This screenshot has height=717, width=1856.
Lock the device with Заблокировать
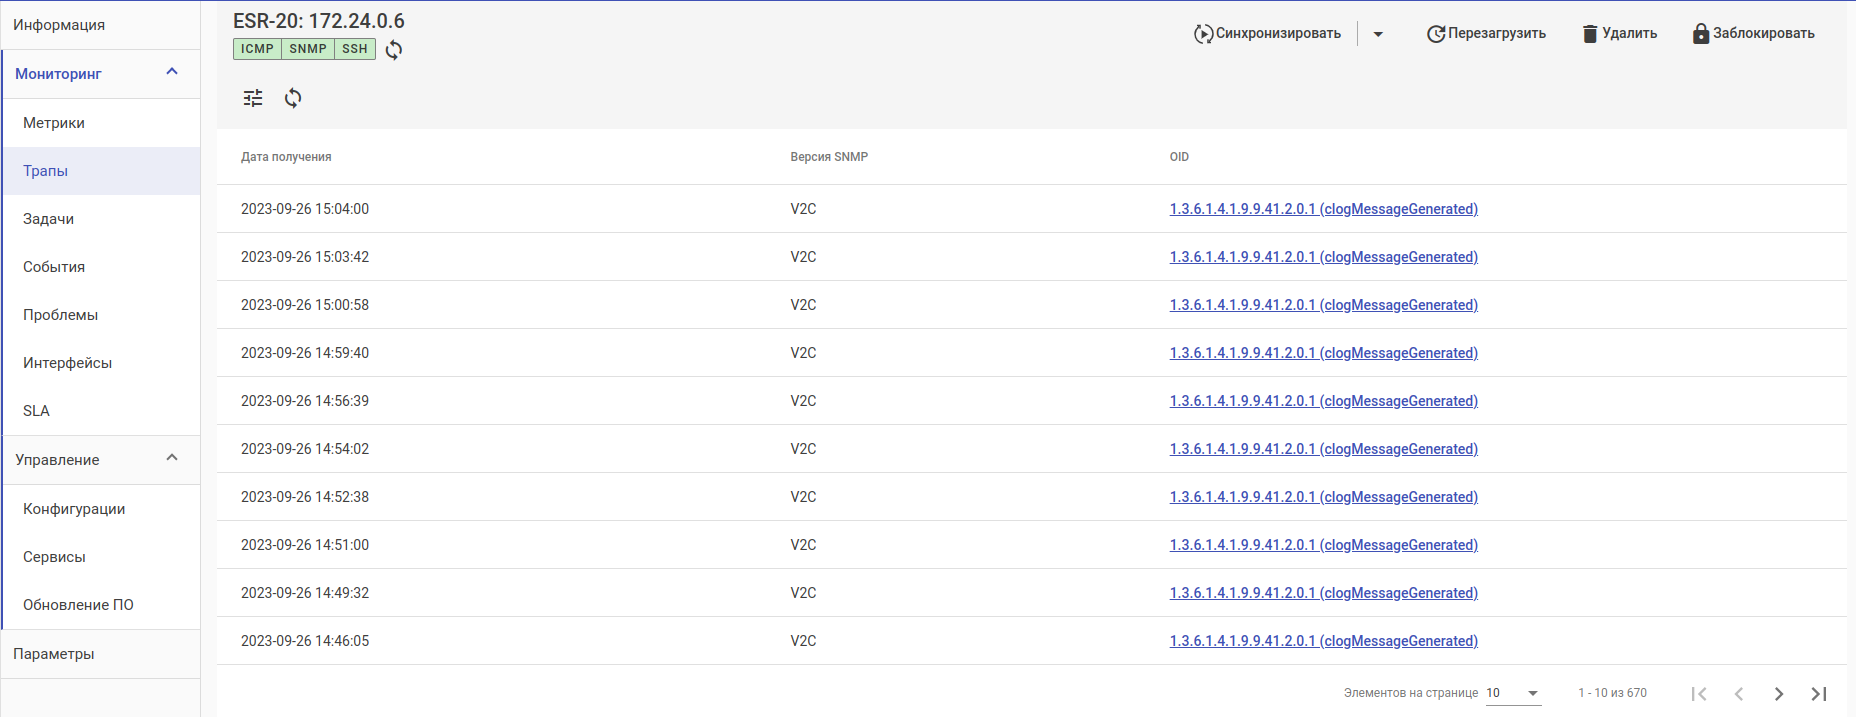coord(1753,34)
